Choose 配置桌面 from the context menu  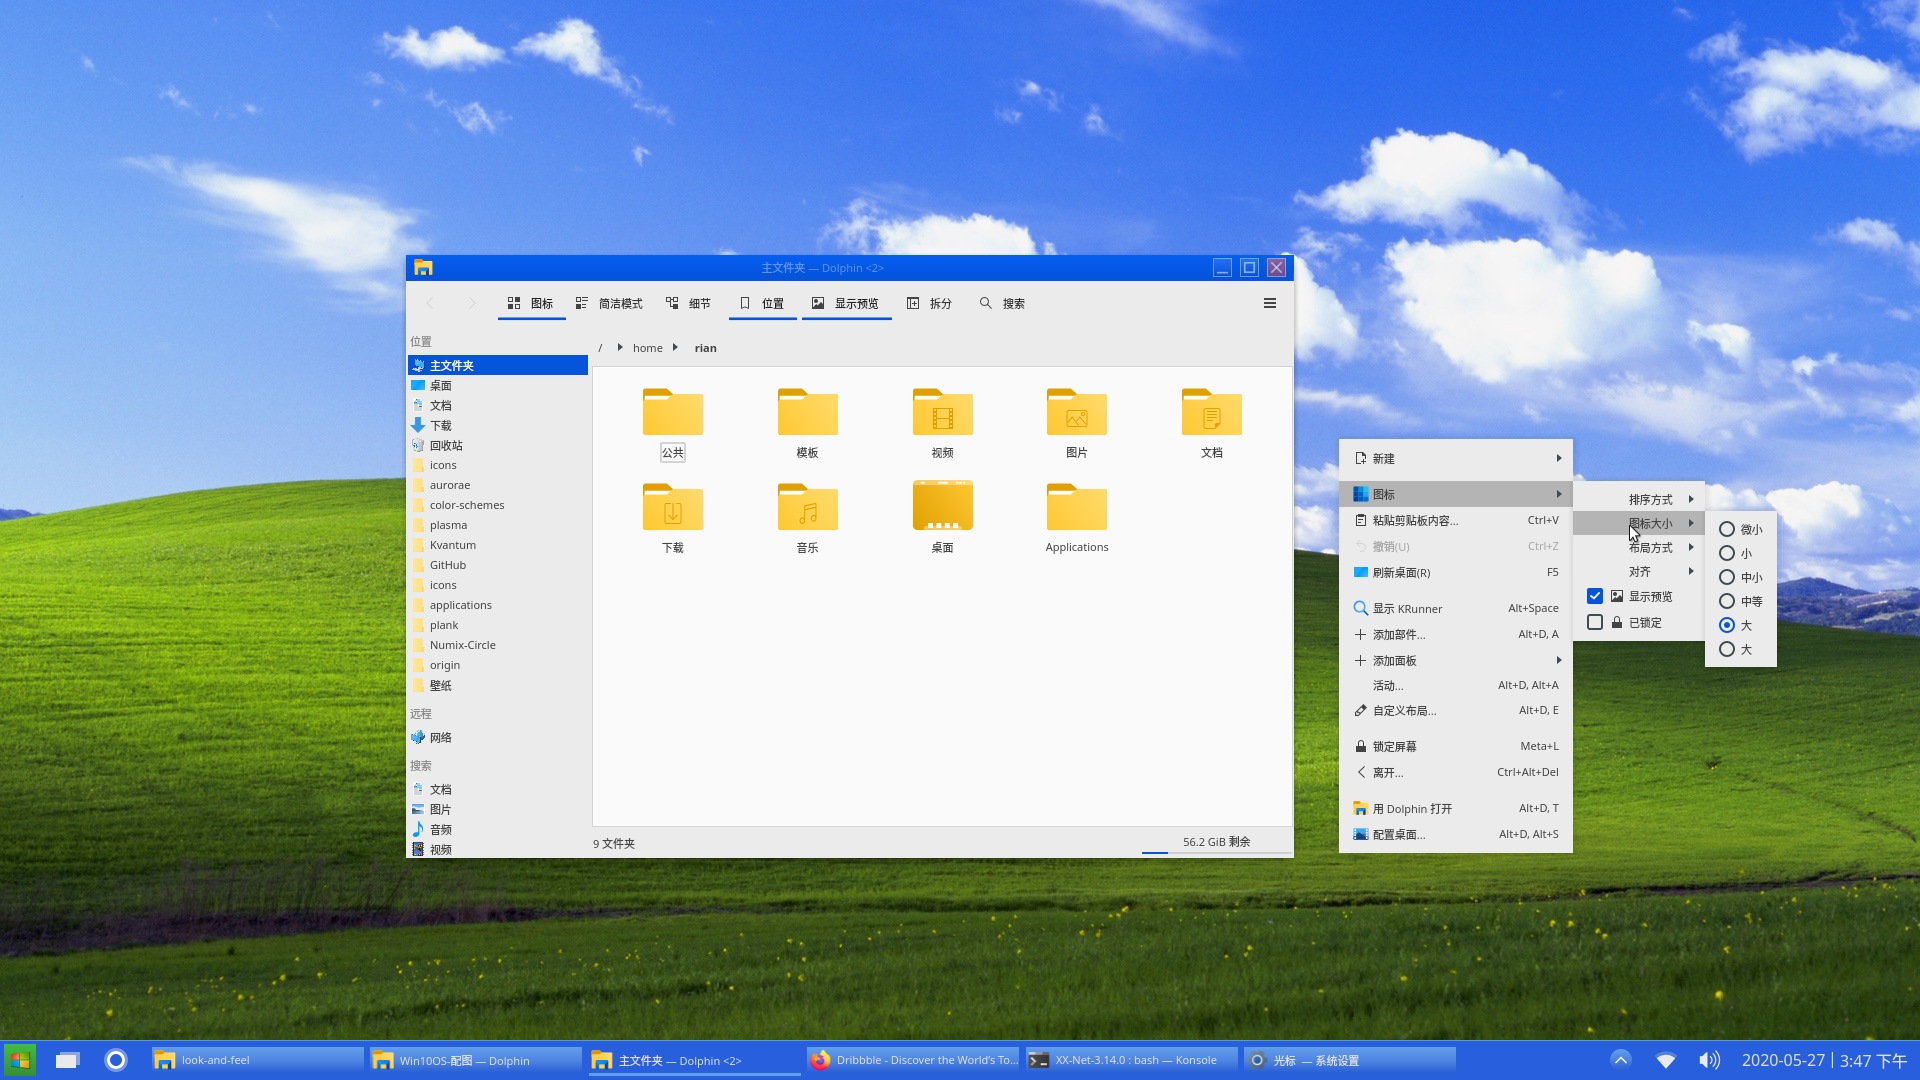tap(1456, 834)
